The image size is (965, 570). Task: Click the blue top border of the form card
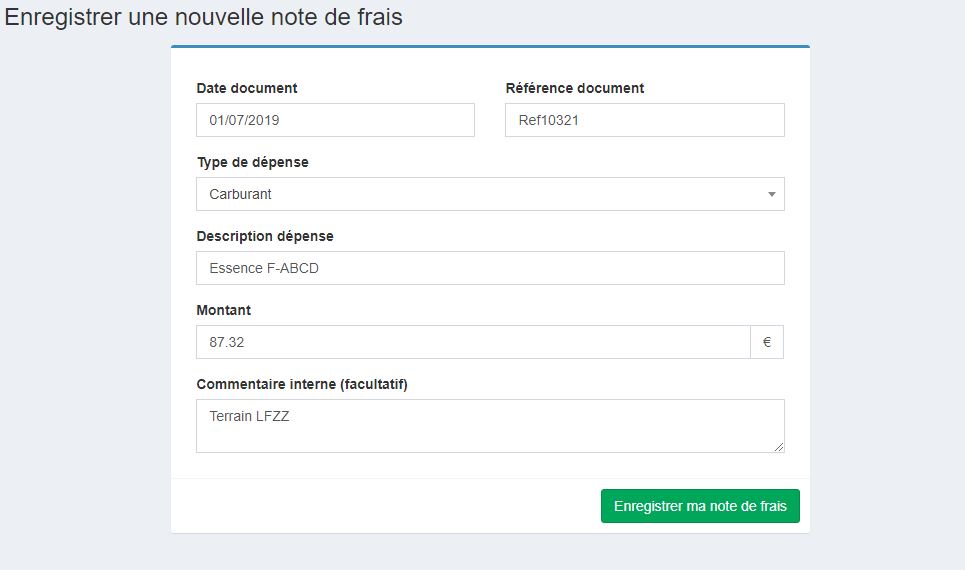pyautogui.click(x=490, y=46)
